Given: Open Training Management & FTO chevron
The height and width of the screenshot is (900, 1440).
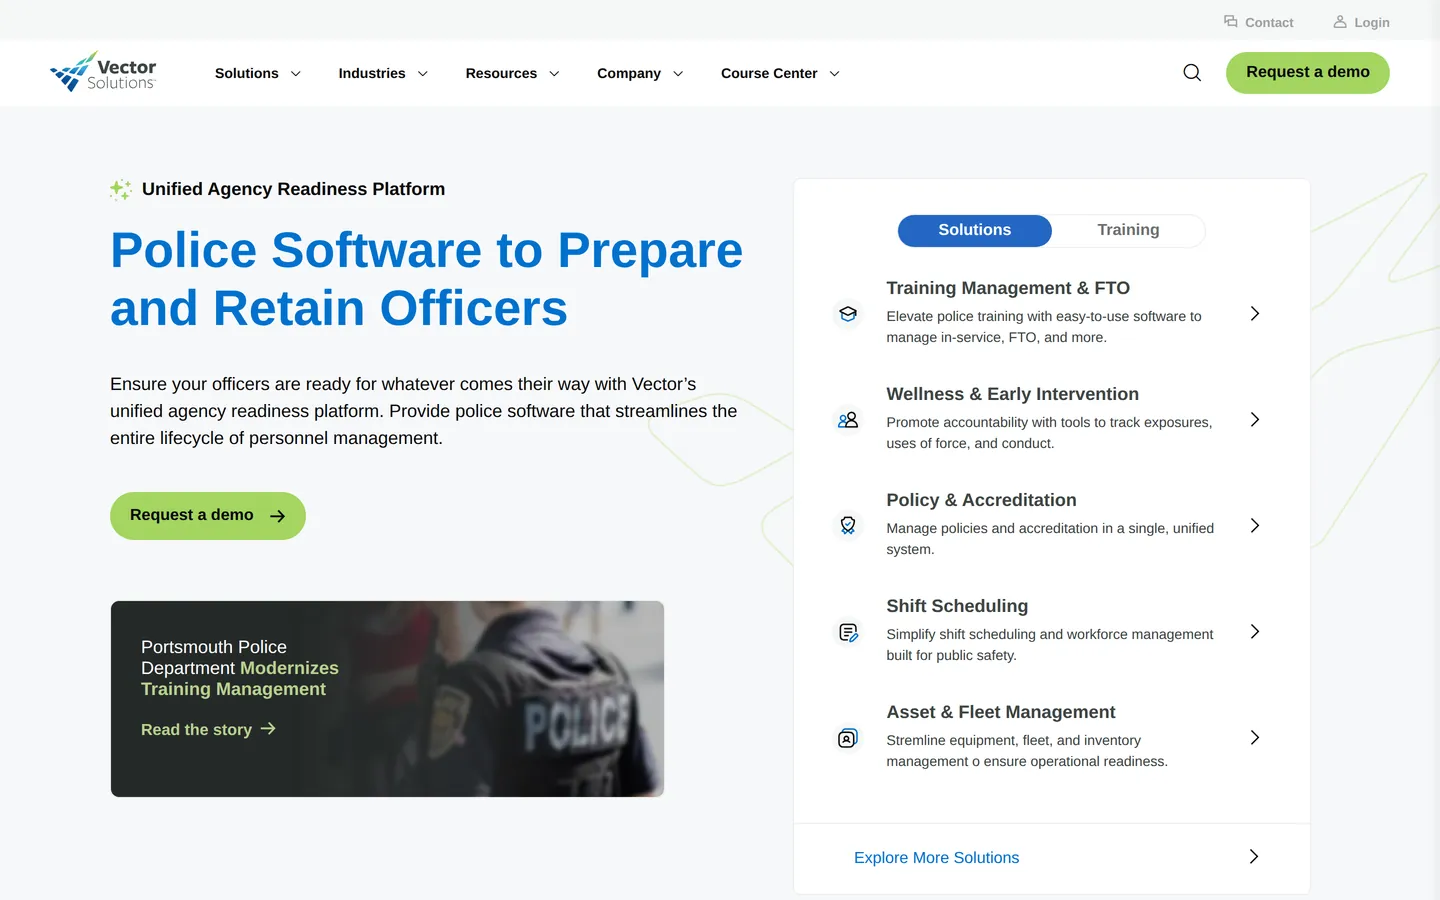Looking at the screenshot, I should pyautogui.click(x=1255, y=314).
